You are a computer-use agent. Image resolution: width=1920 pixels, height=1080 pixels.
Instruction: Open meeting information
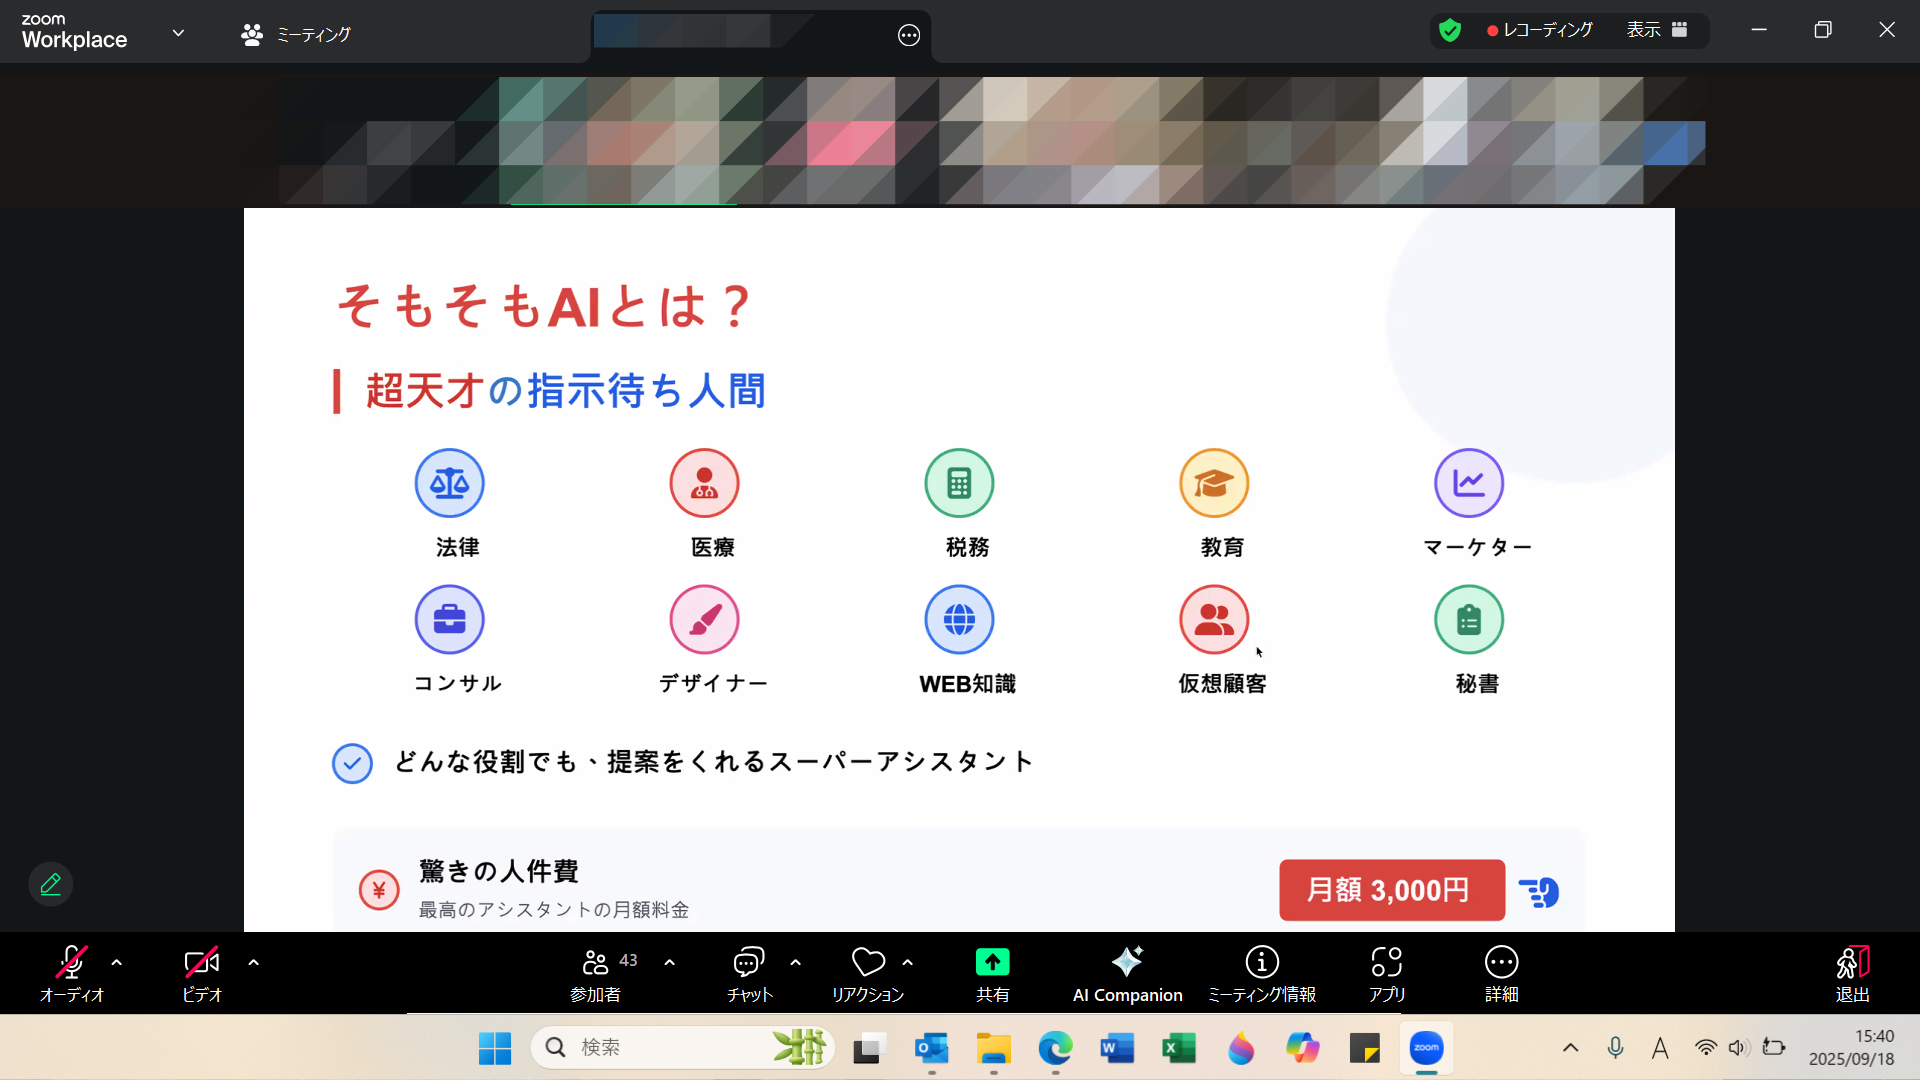coord(1261,973)
